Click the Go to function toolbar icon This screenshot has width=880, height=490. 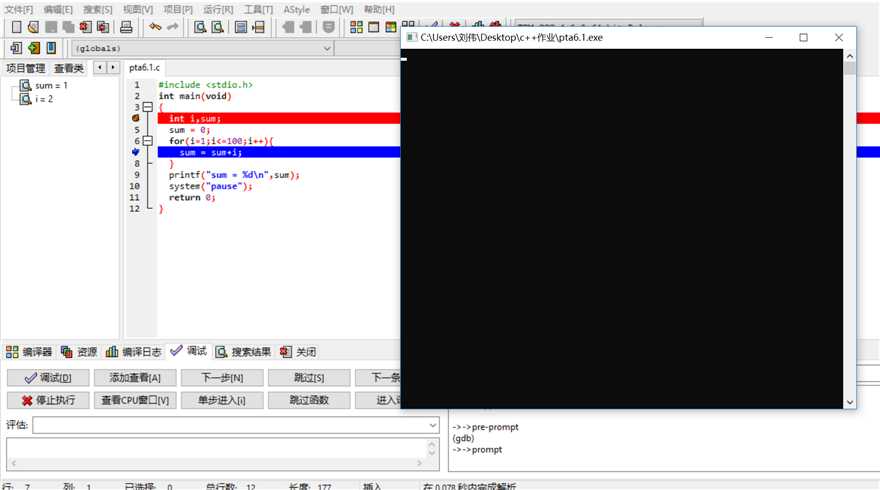(x=241, y=27)
